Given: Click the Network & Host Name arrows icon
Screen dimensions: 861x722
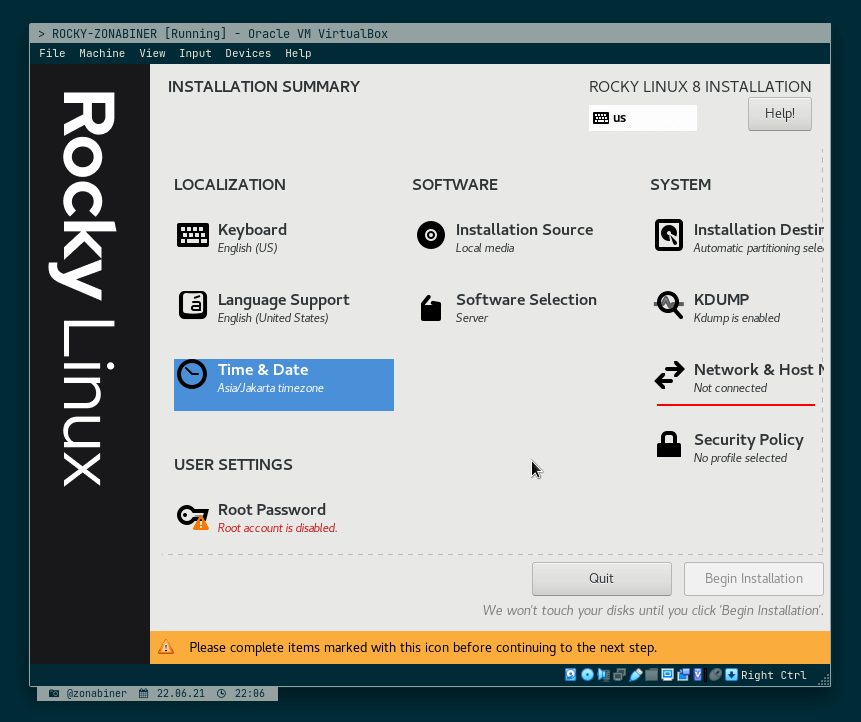Looking at the screenshot, I should click(668, 377).
